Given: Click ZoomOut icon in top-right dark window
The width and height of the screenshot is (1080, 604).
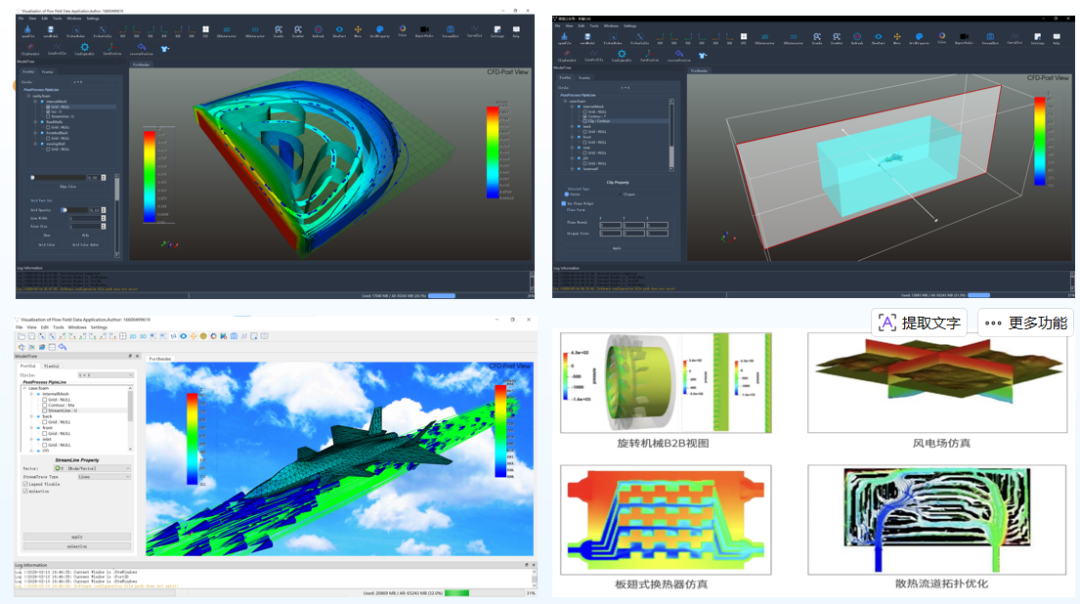Looking at the screenshot, I should click(837, 37).
